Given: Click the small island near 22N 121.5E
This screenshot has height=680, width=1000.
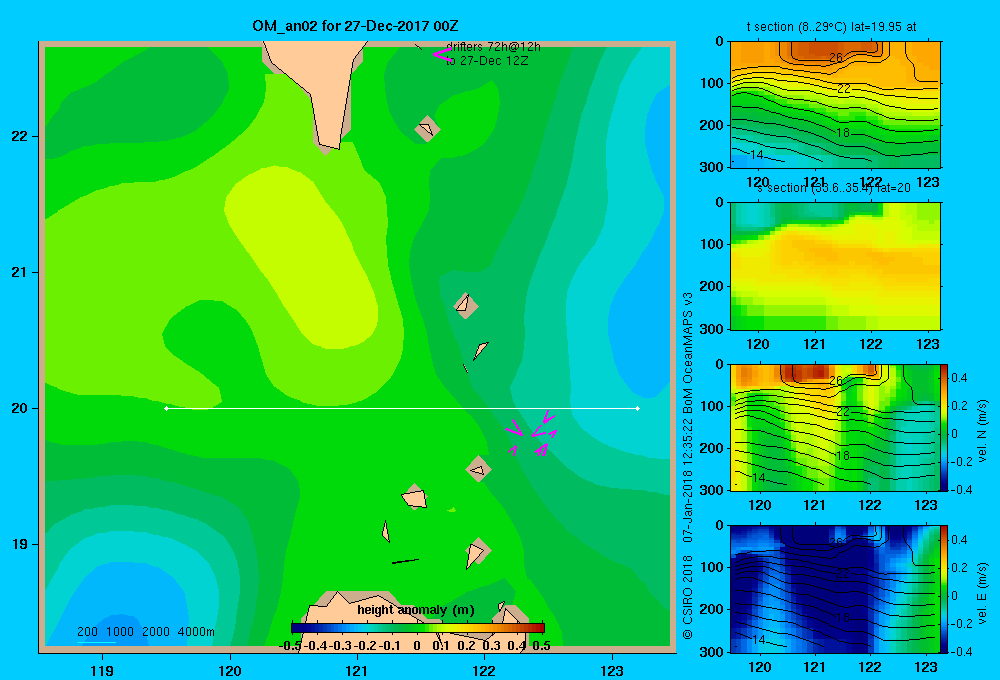Looking at the screenshot, I should [x=427, y=129].
